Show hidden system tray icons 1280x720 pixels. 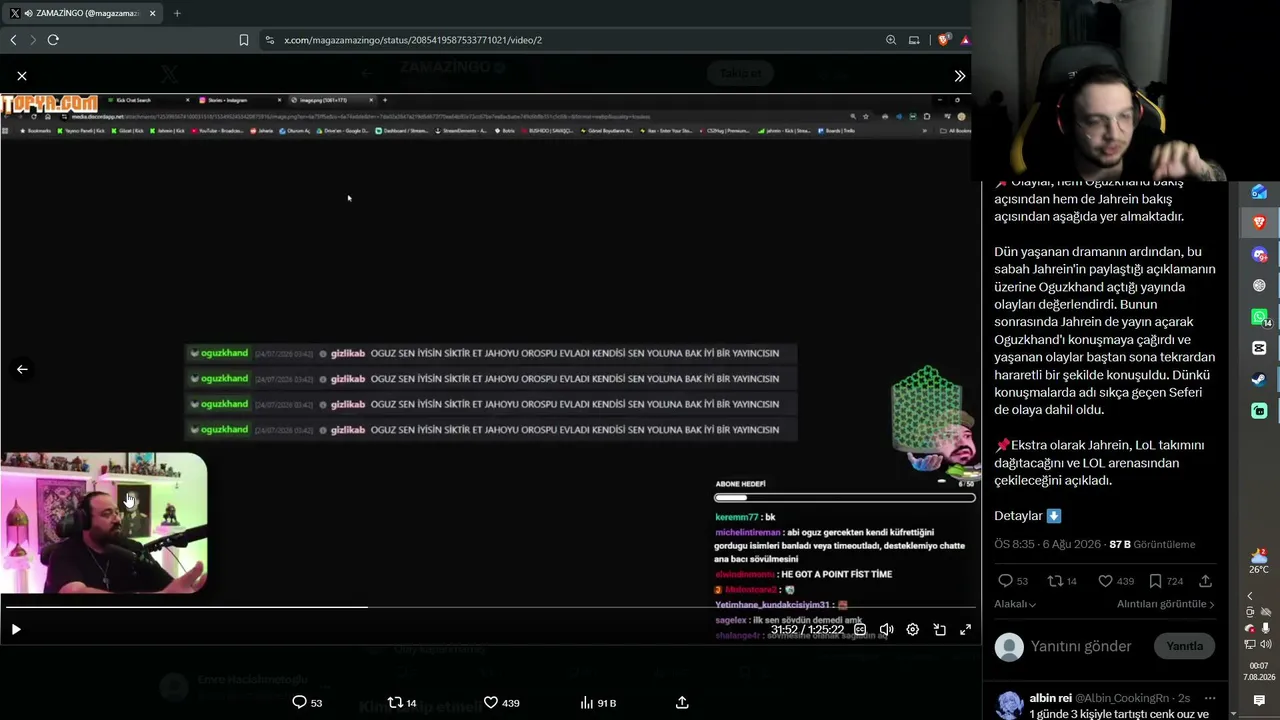[x=1249, y=596]
